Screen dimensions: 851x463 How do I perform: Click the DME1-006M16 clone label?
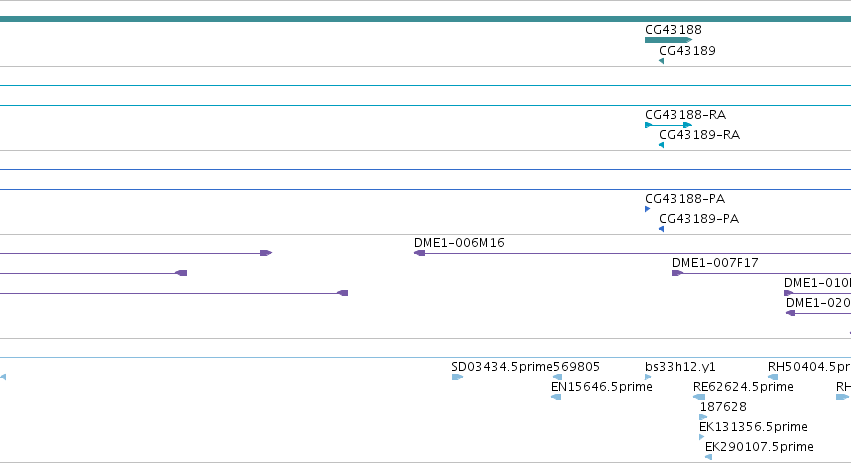[x=459, y=243]
